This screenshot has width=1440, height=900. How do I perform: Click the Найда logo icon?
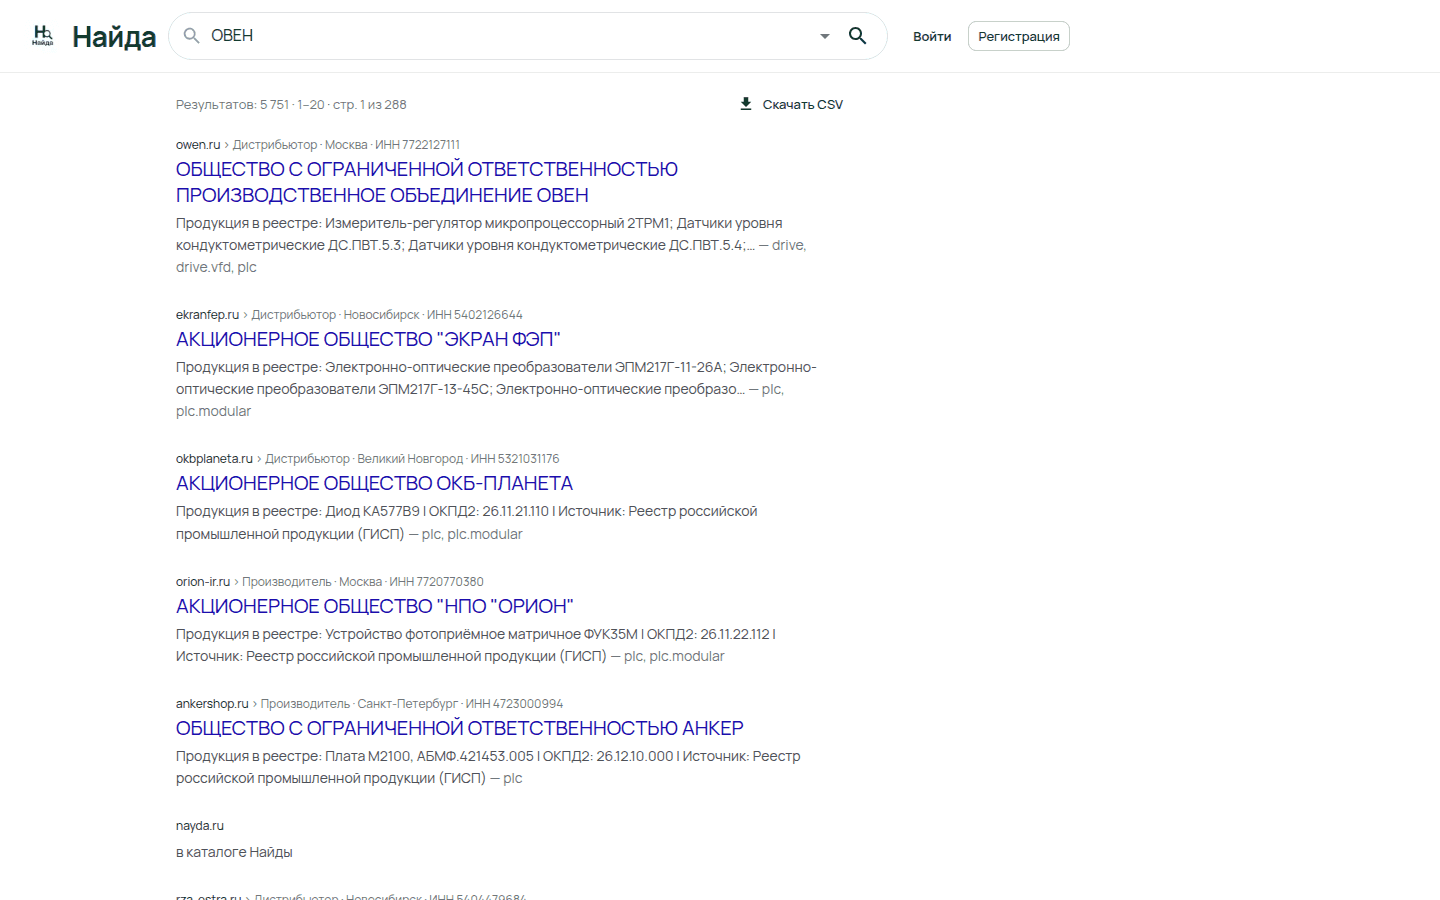pos(43,36)
